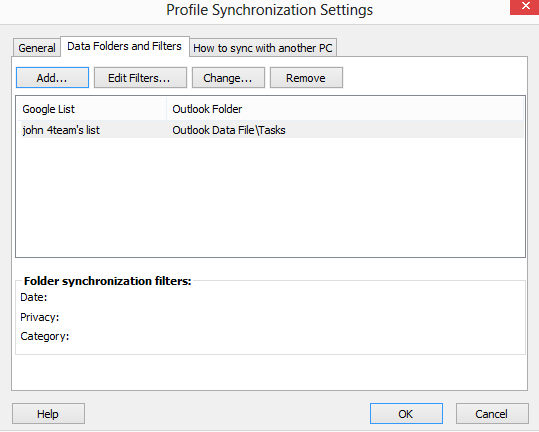539x432 pixels.
Task: Click the Outlook Data File\Tasks entry
Action: point(229,130)
